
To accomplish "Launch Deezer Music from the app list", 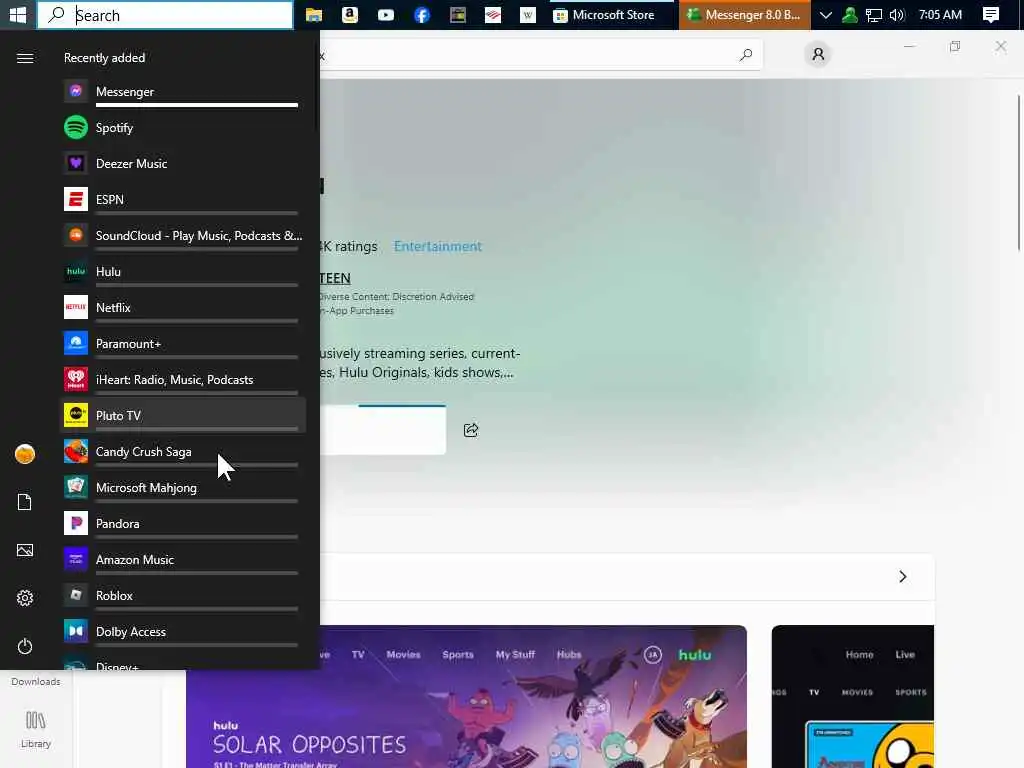I will [x=183, y=163].
